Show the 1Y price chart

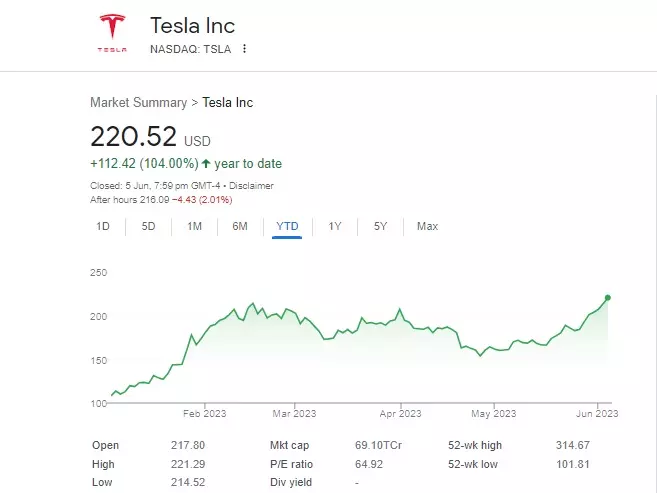335,226
